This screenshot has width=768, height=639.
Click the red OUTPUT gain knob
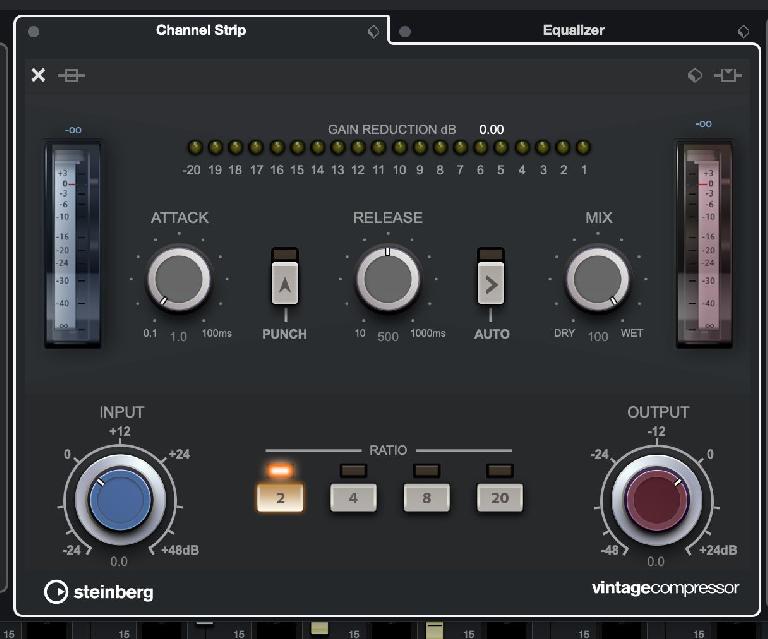657,500
